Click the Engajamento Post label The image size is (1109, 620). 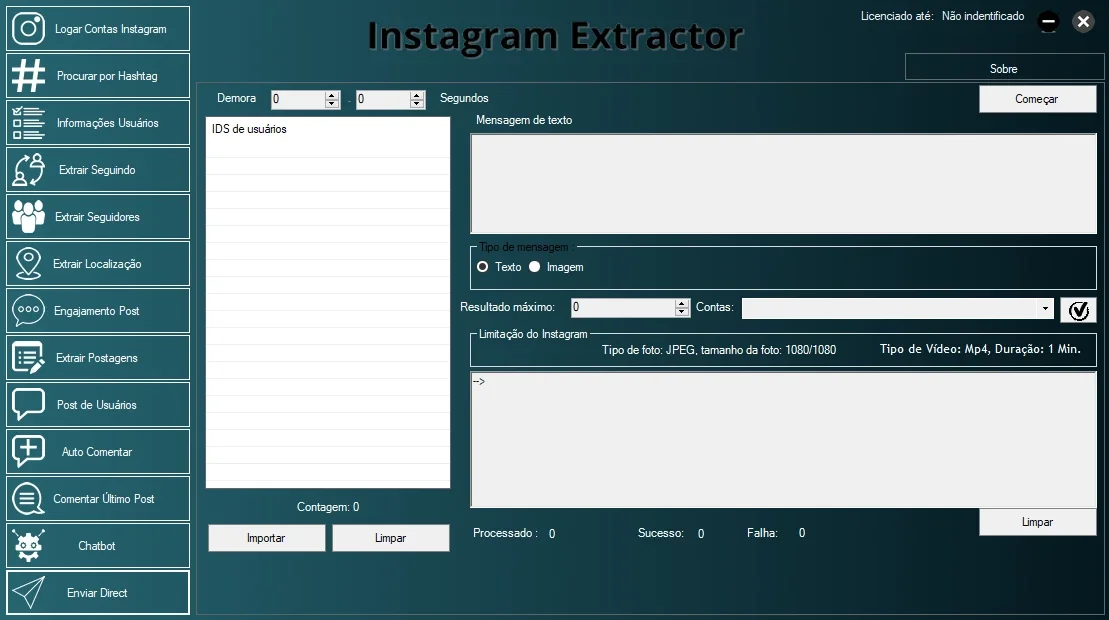click(97, 311)
